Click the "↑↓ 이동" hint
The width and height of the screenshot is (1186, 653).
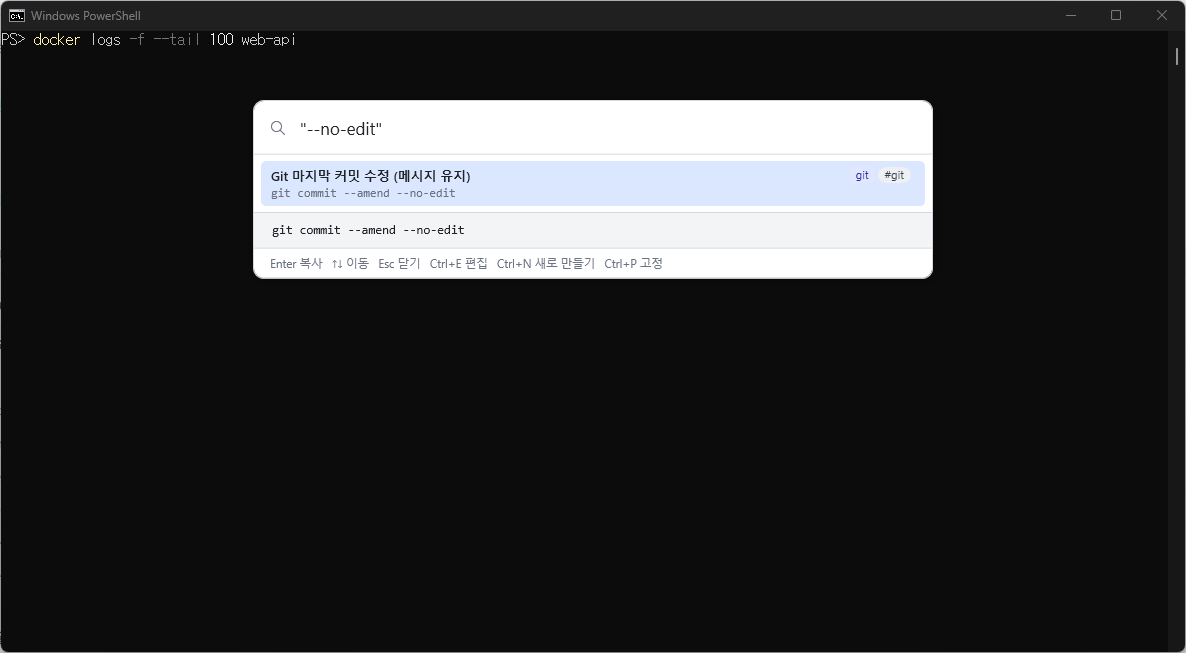pos(349,263)
